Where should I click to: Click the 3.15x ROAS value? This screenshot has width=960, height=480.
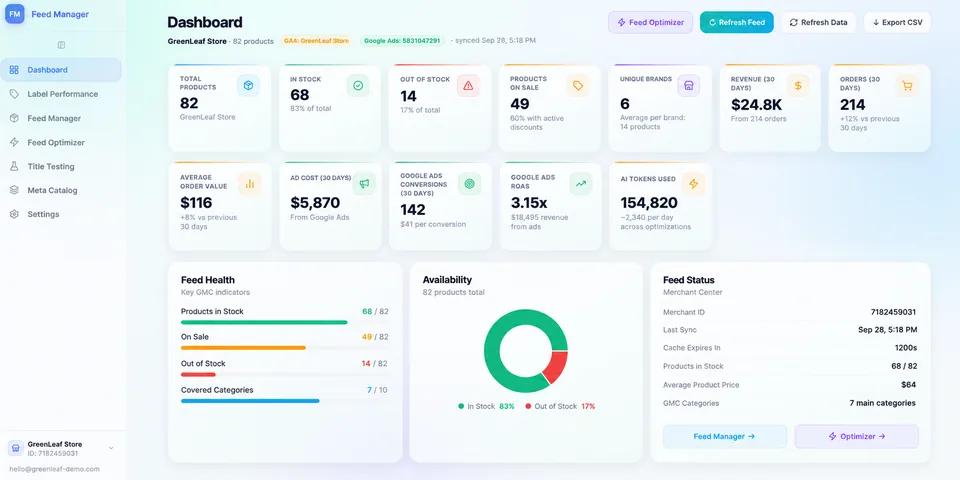click(529, 203)
